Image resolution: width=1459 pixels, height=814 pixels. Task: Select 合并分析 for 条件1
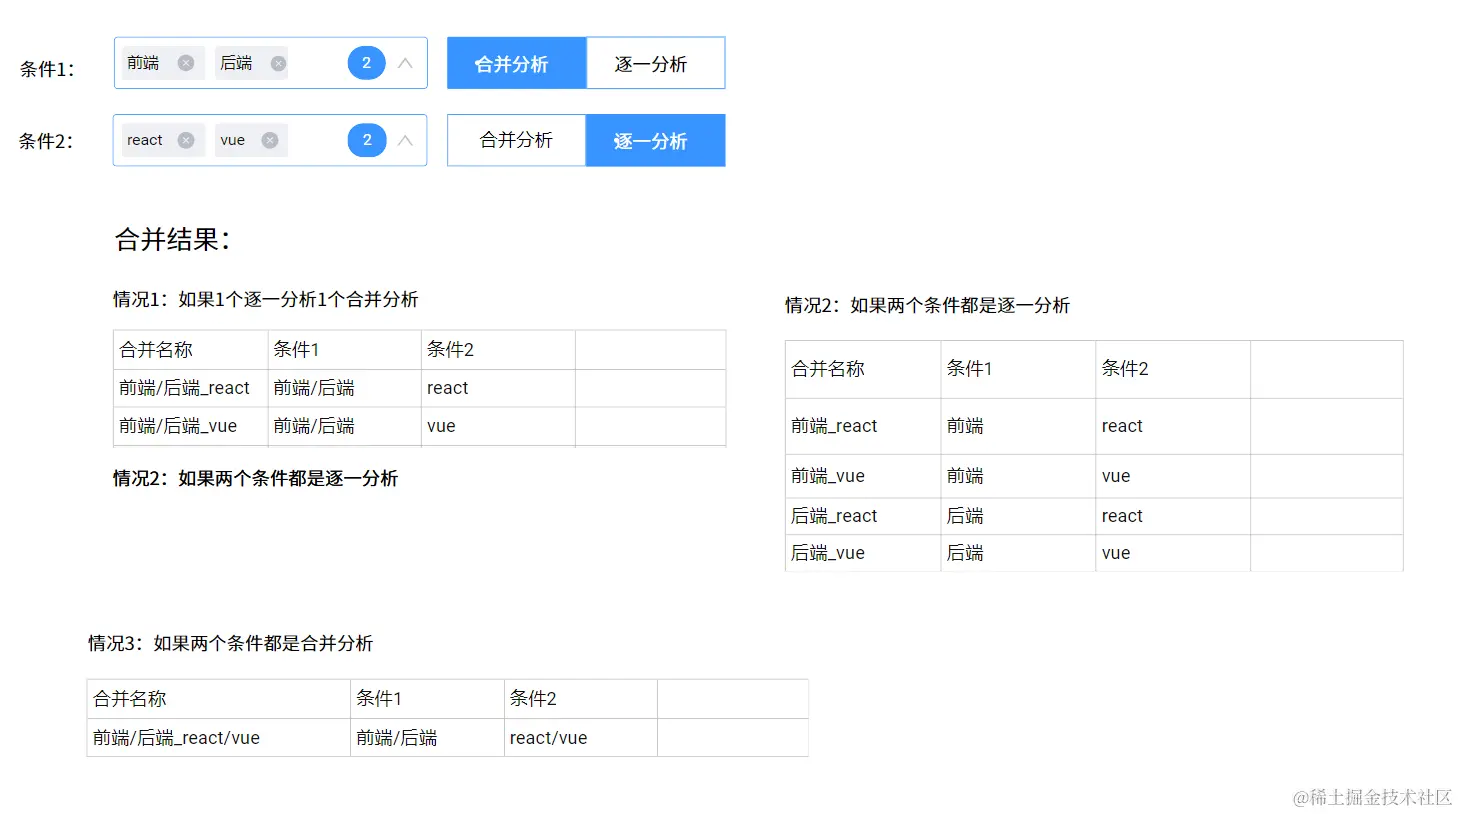(x=516, y=63)
